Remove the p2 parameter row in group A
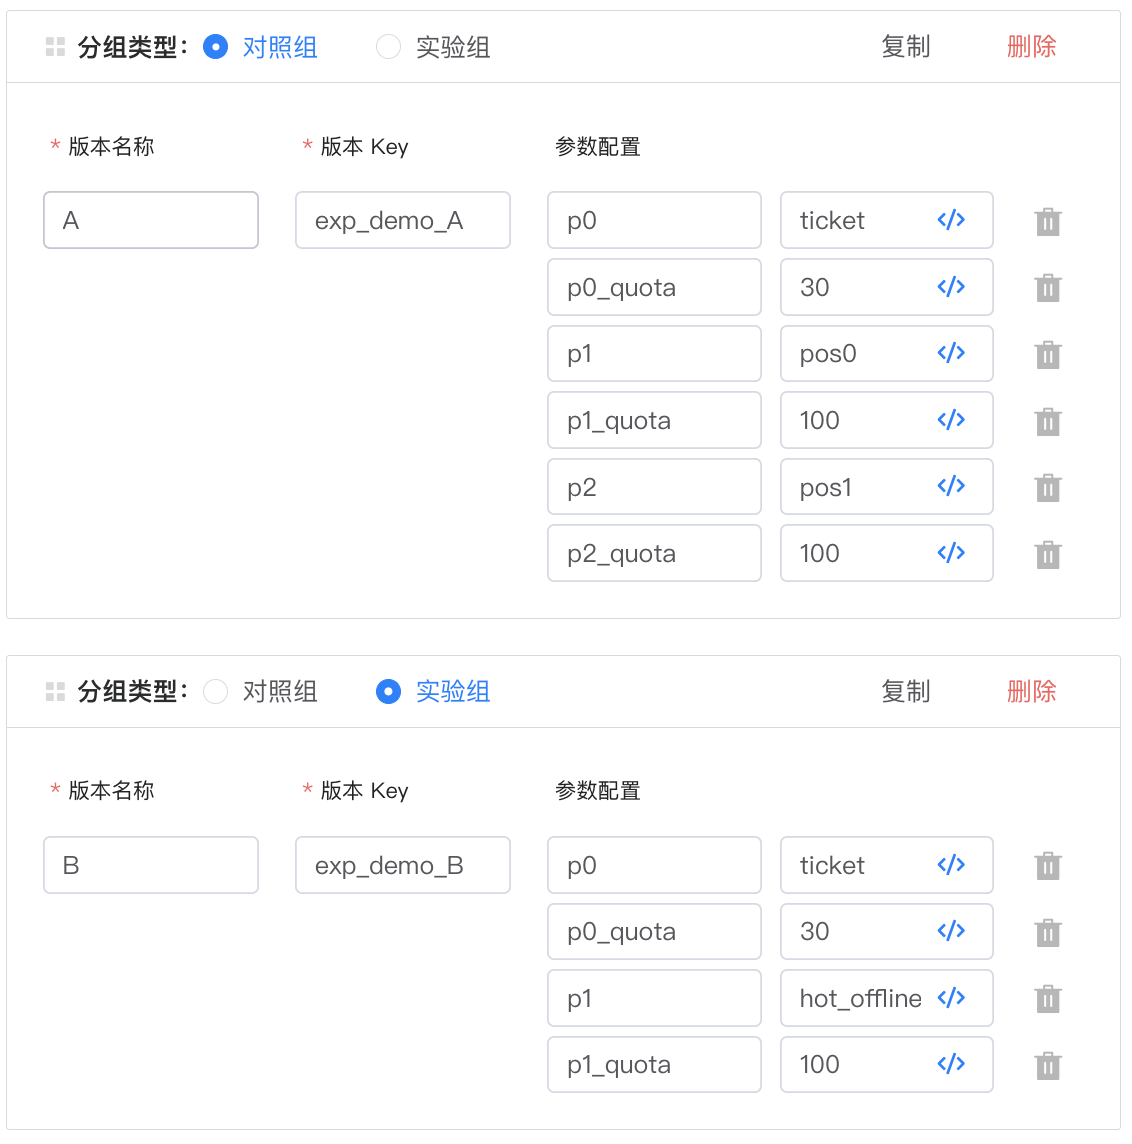Screen dimensions: 1132x1144 tap(1047, 488)
